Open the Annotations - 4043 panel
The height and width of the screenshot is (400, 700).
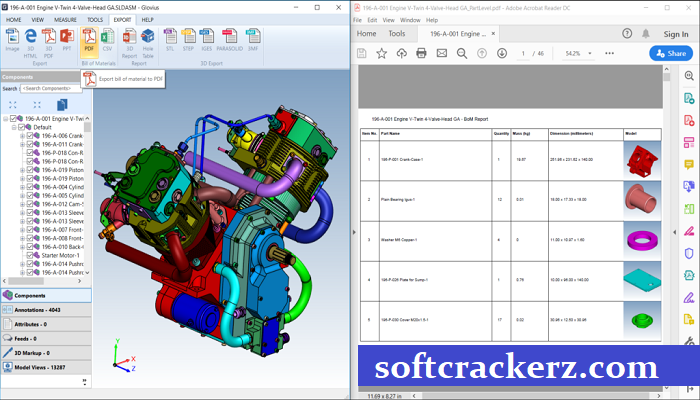pyautogui.click(x=46, y=310)
